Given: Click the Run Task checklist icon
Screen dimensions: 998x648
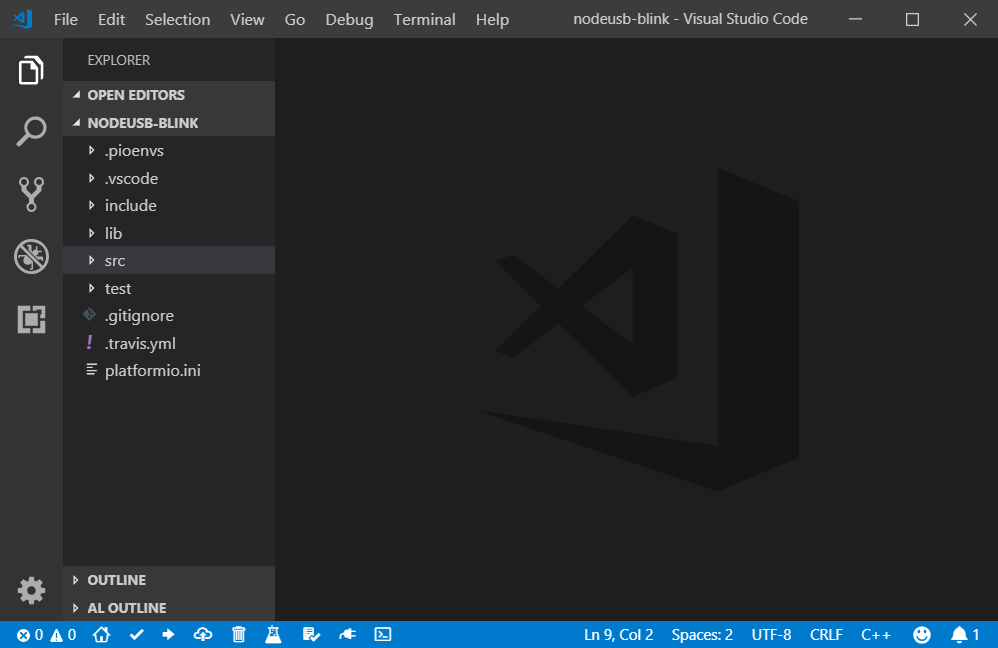Looking at the screenshot, I should click(x=311, y=635).
